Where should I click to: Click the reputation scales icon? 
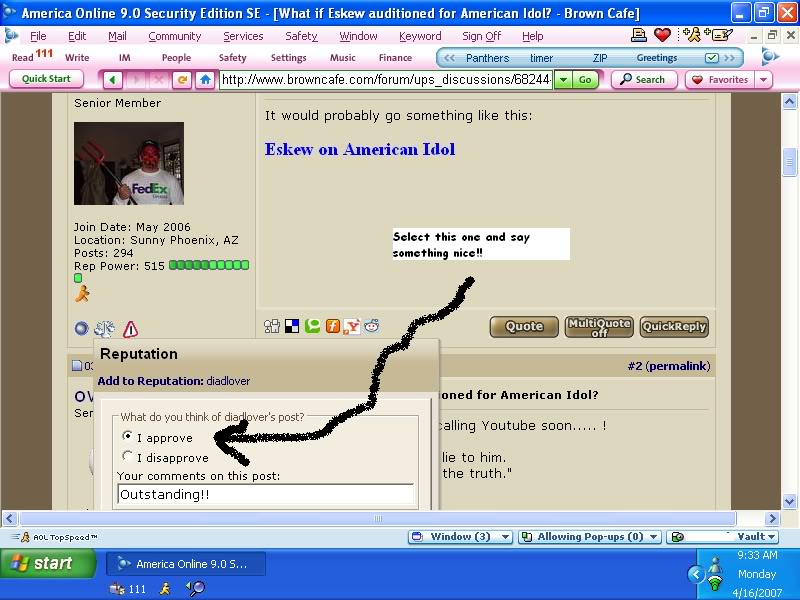pyautogui.click(x=105, y=329)
